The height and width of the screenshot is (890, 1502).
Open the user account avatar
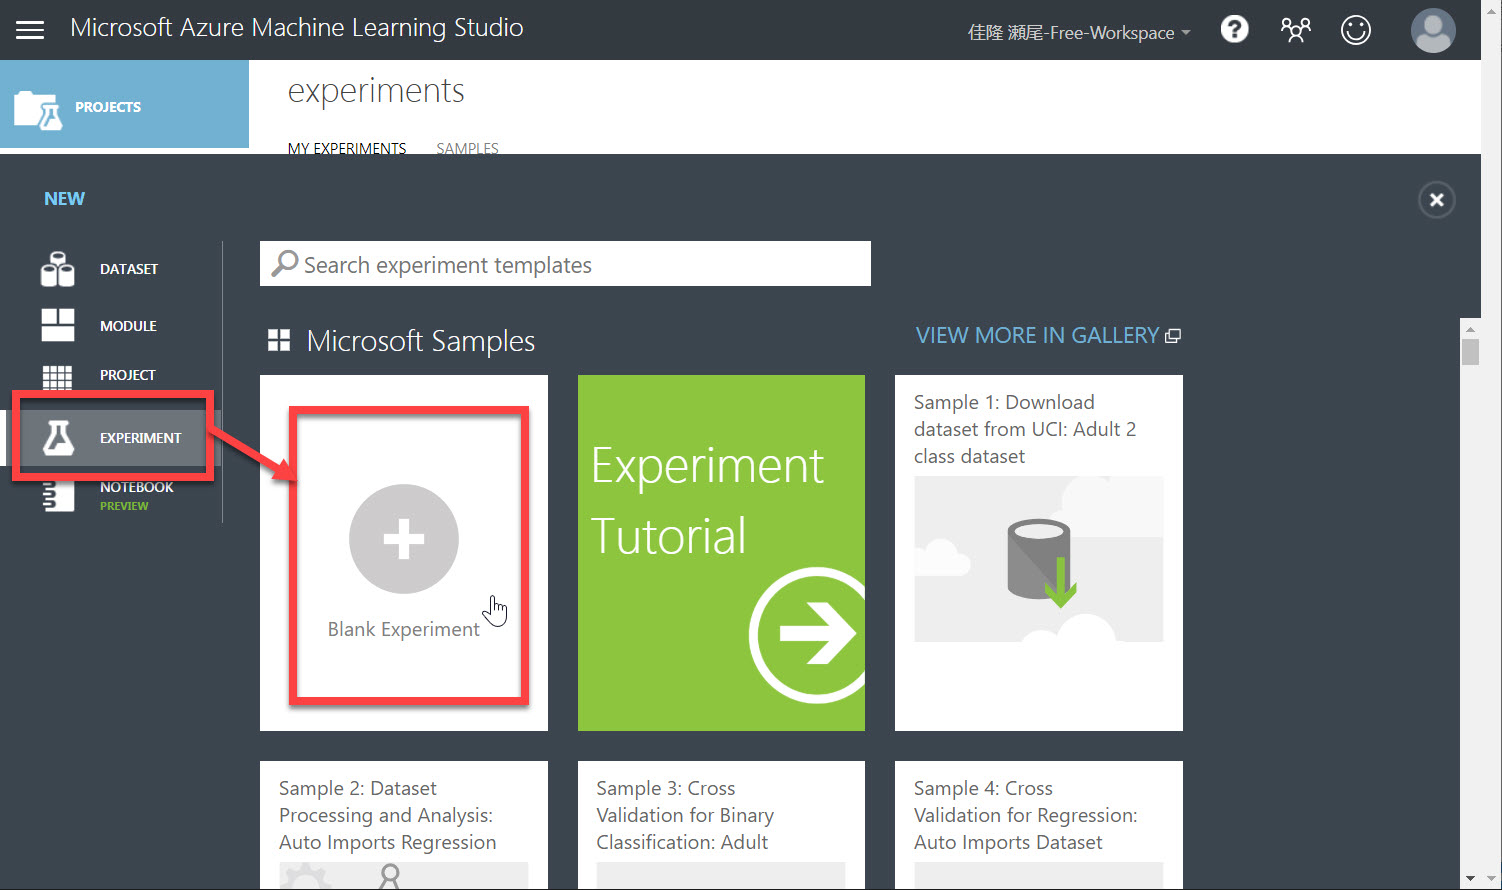coord(1433,30)
